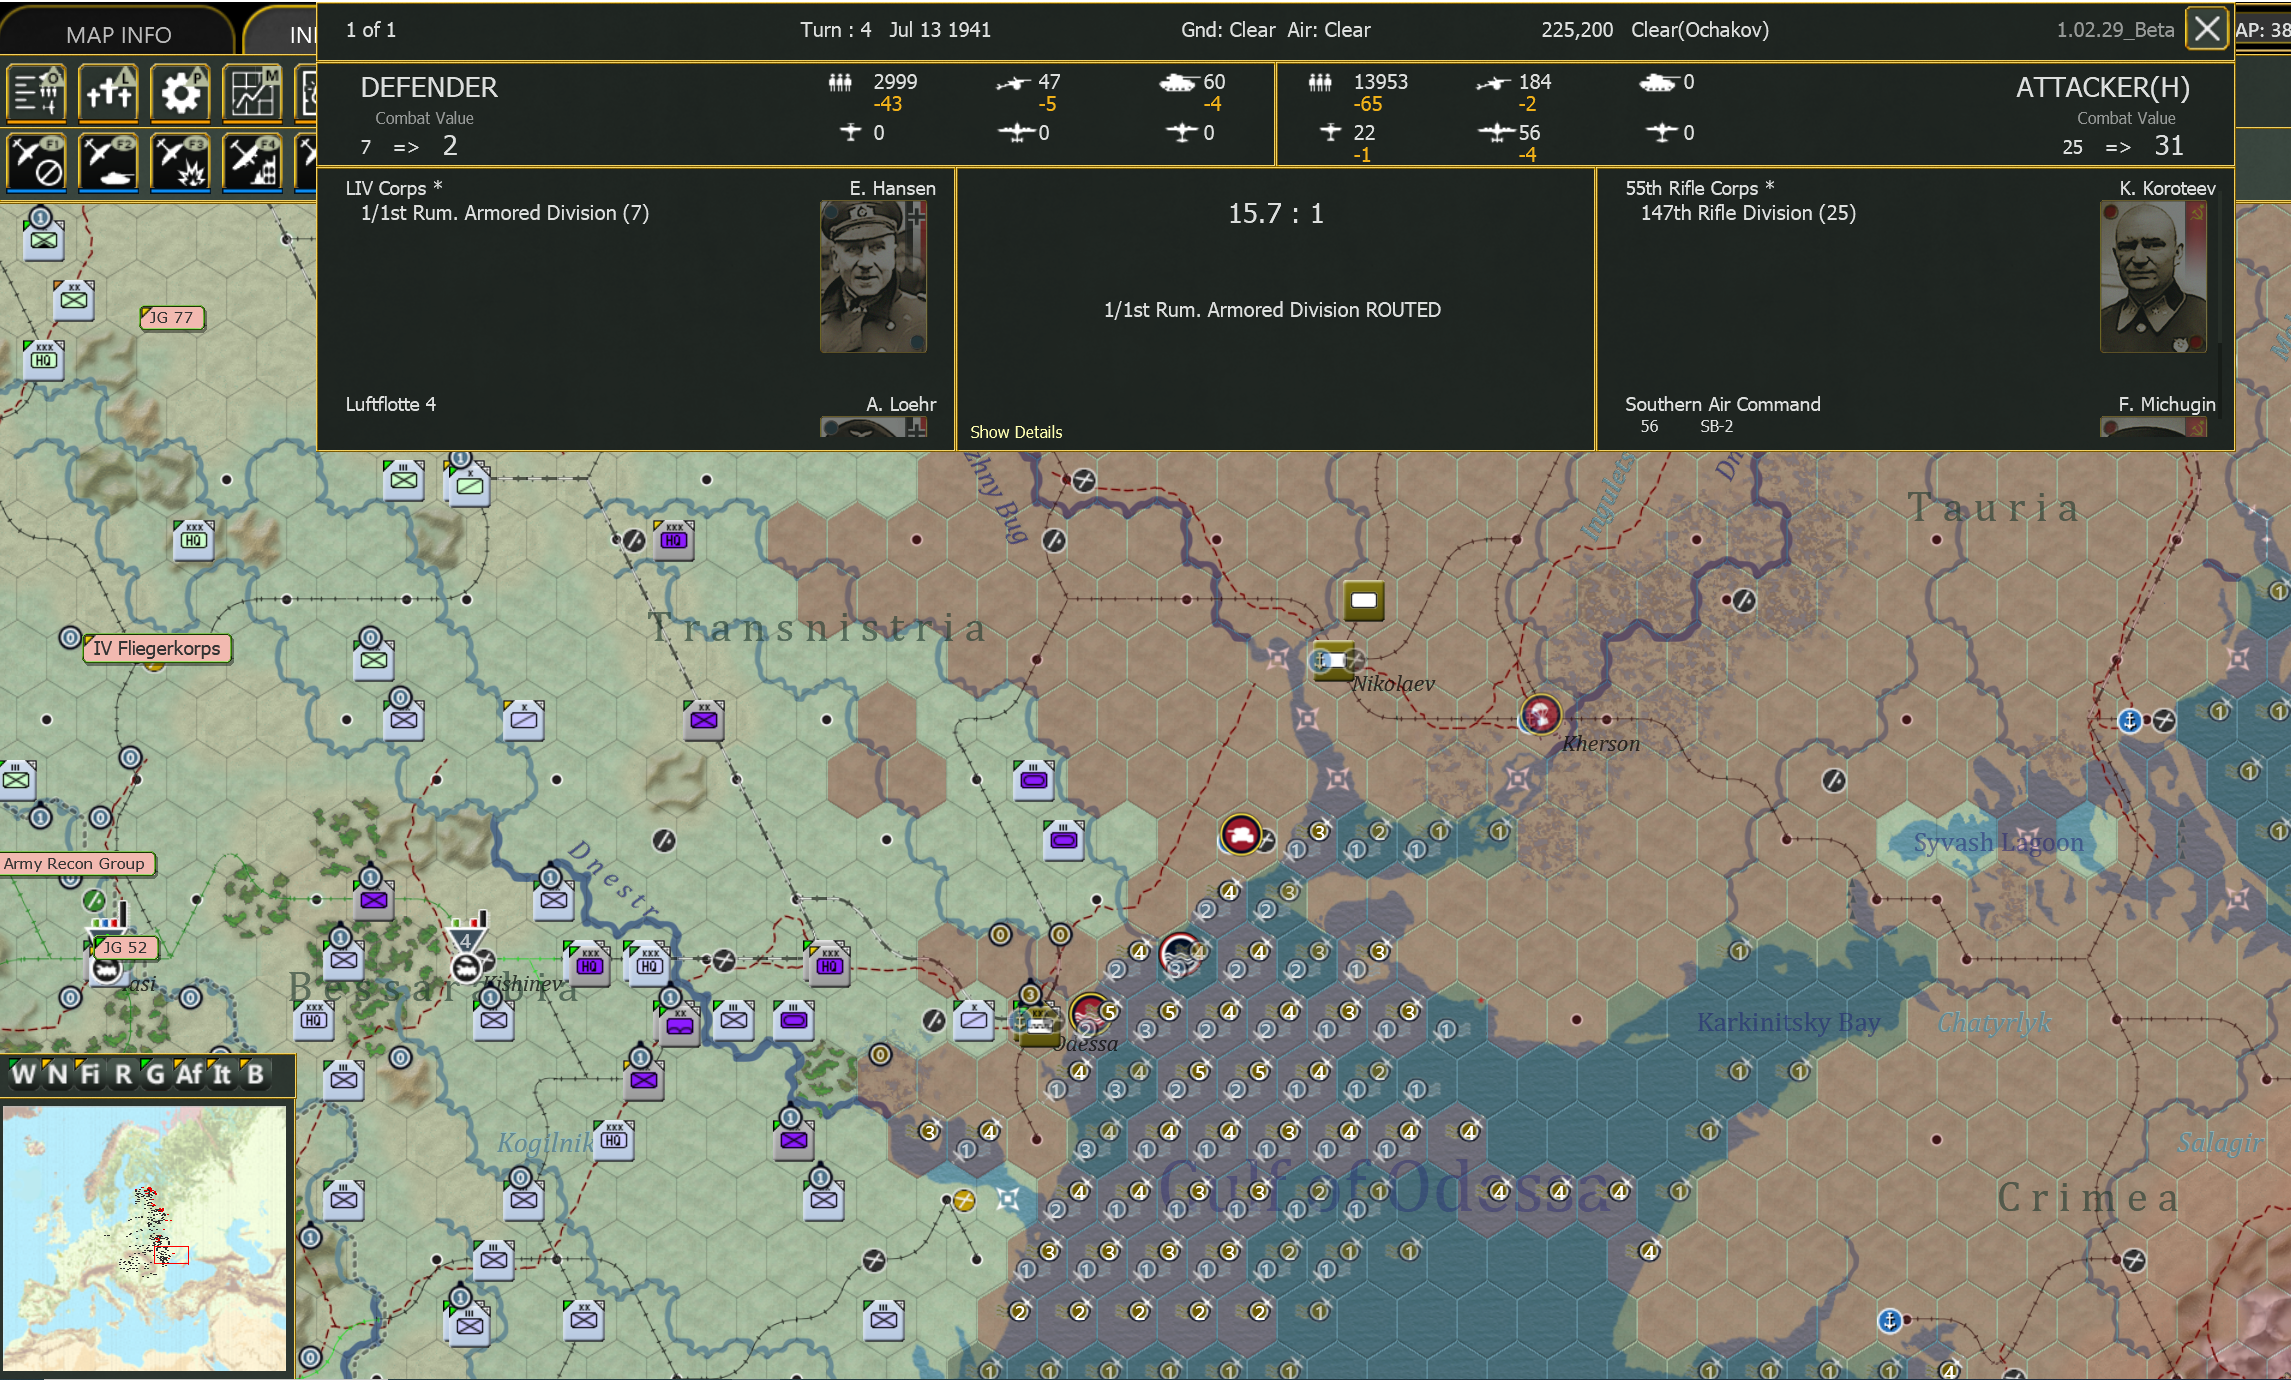Select F1 air mode with no-mission icon
Image resolution: width=2291 pixels, height=1380 pixels.
tap(36, 161)
